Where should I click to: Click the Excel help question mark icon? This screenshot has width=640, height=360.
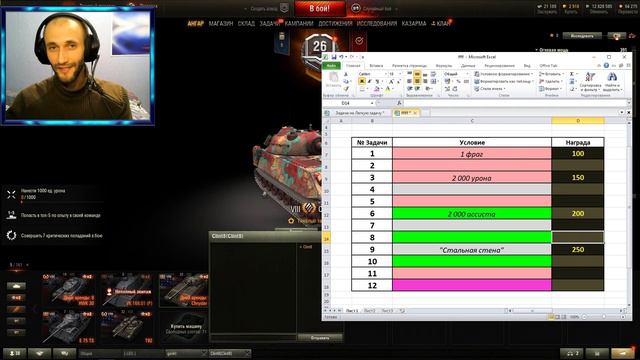(606, 65)
